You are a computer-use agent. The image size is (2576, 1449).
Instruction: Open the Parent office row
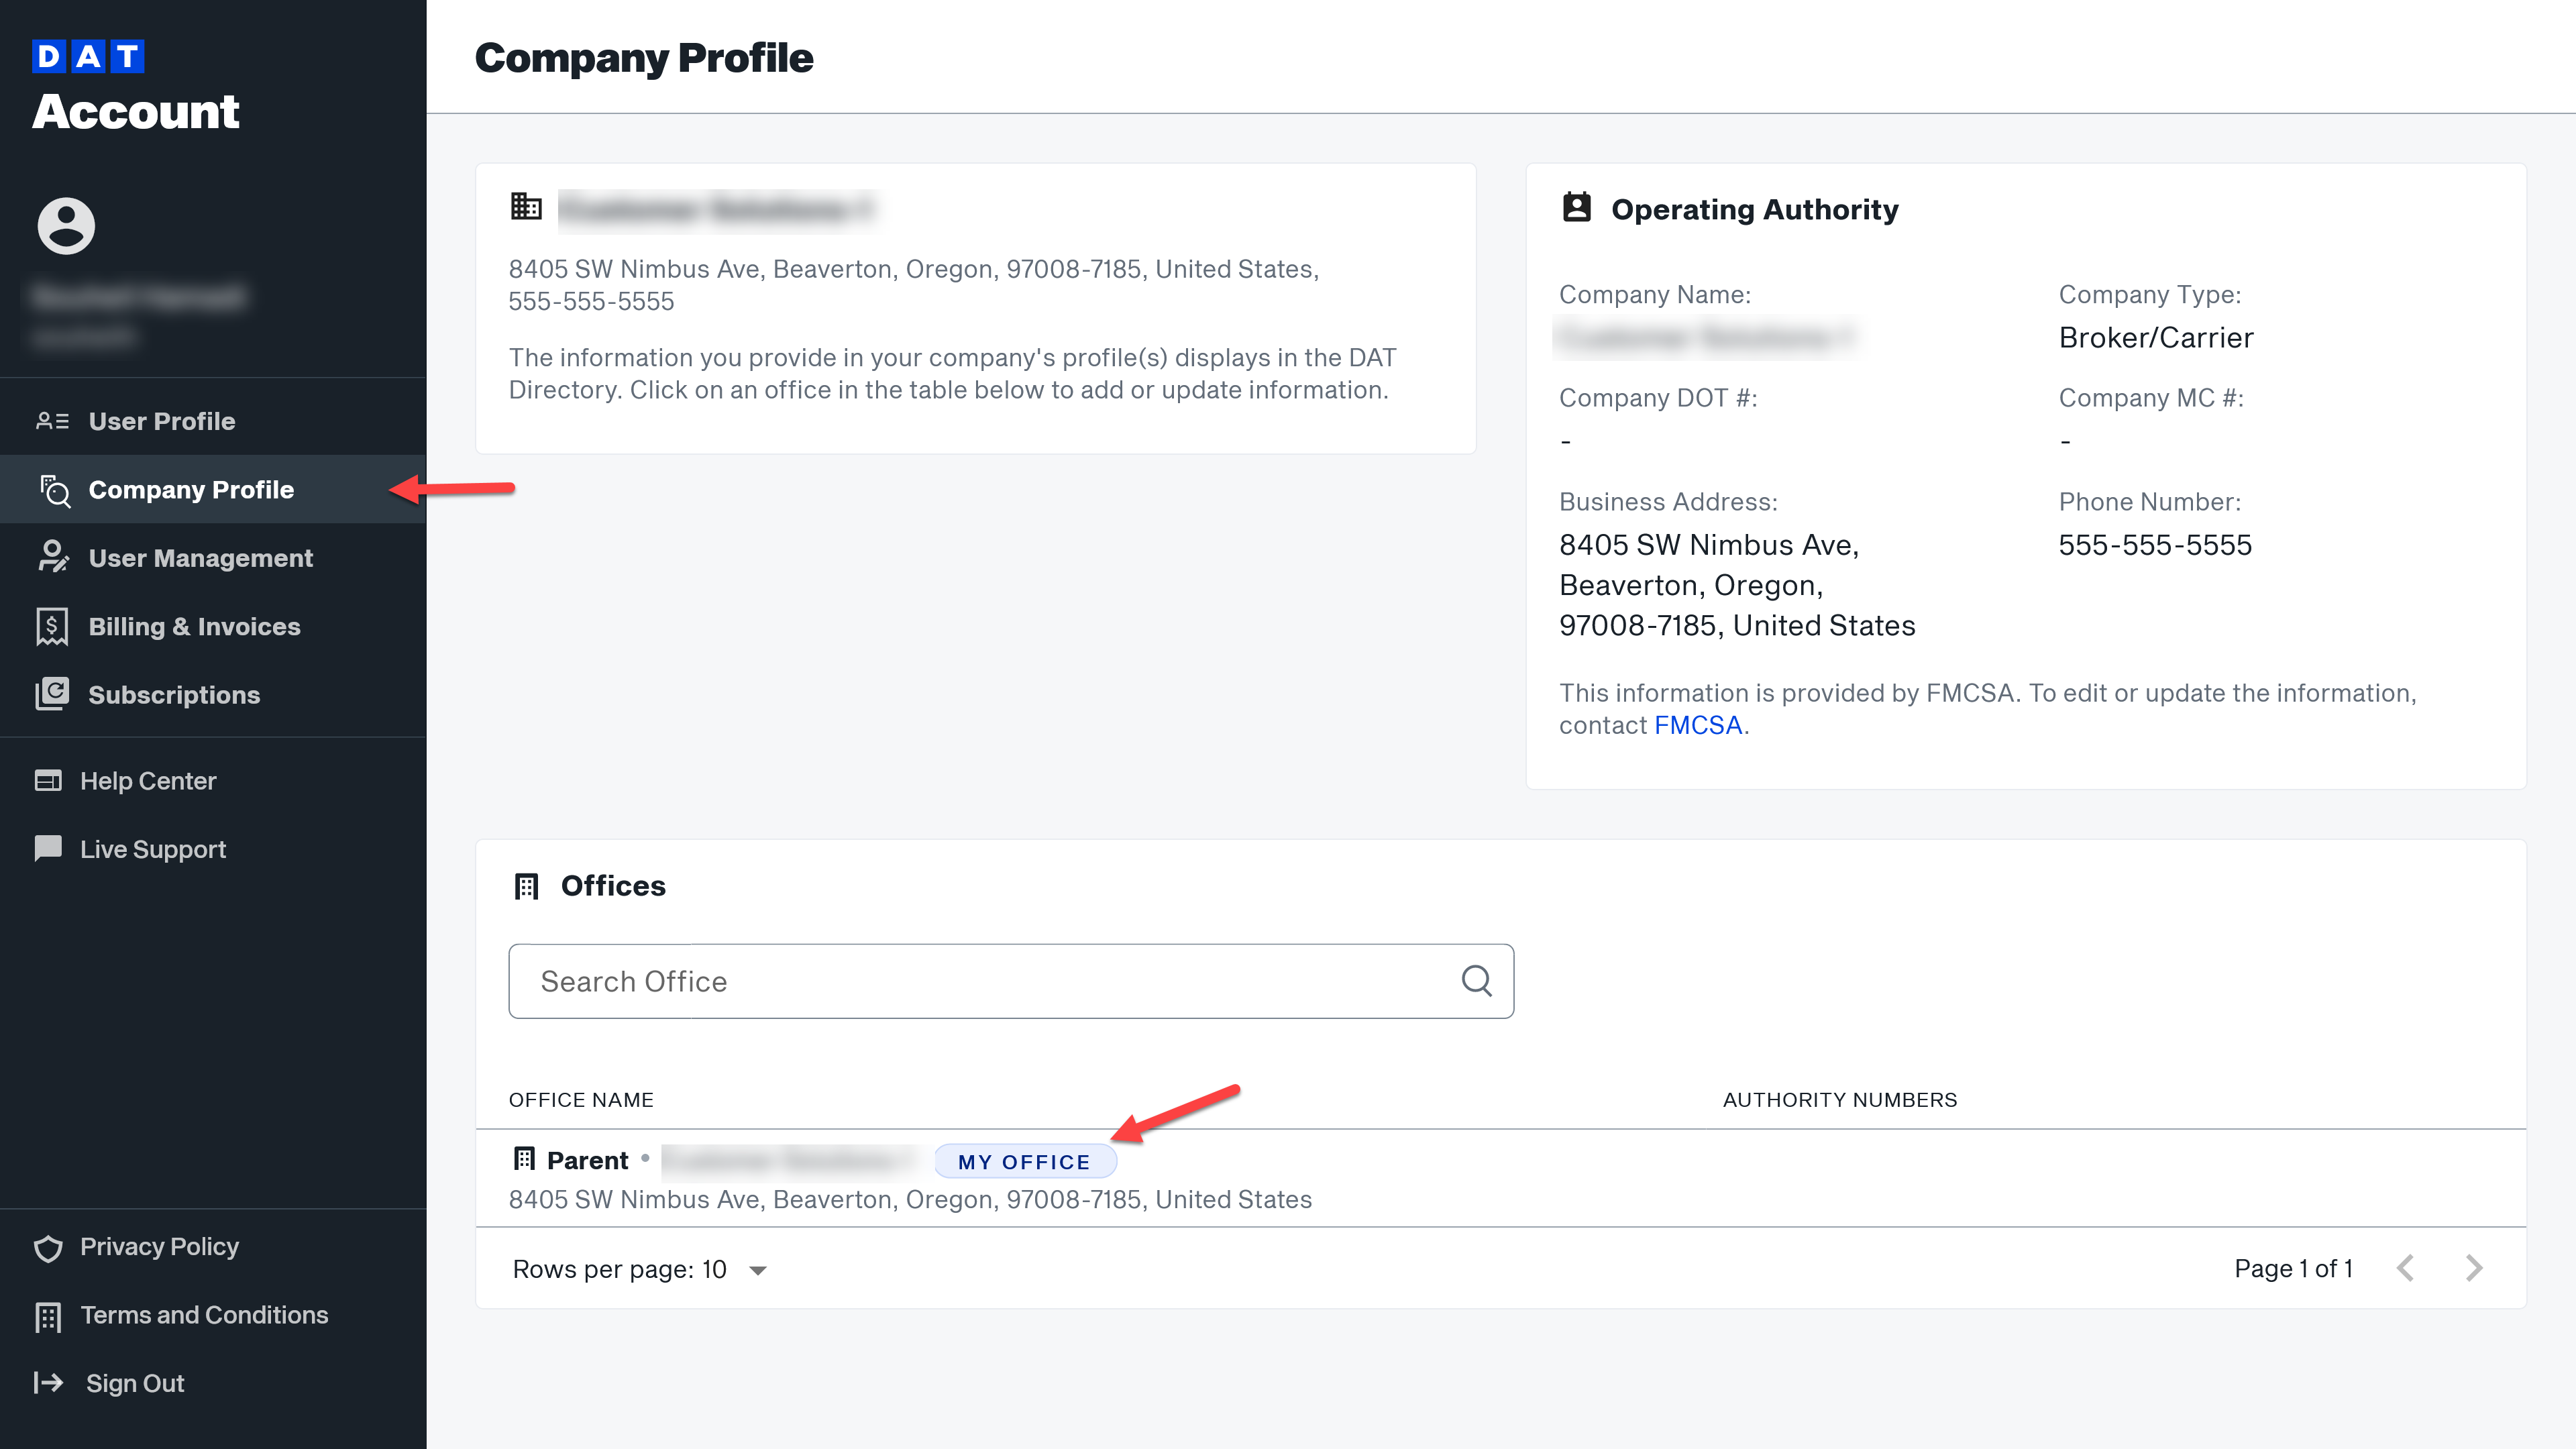coord(1500,1179)
